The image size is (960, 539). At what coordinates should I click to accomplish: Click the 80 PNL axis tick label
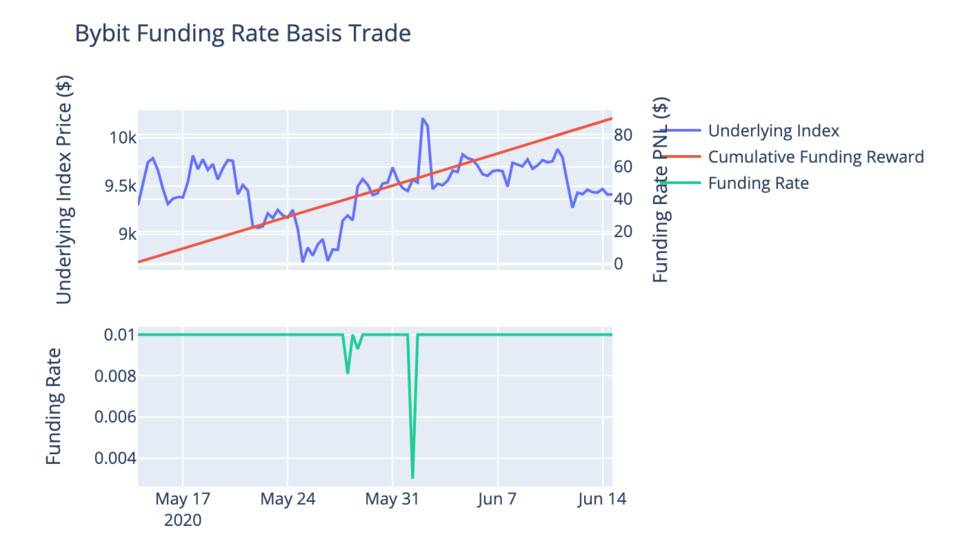(x=623, y=135)
